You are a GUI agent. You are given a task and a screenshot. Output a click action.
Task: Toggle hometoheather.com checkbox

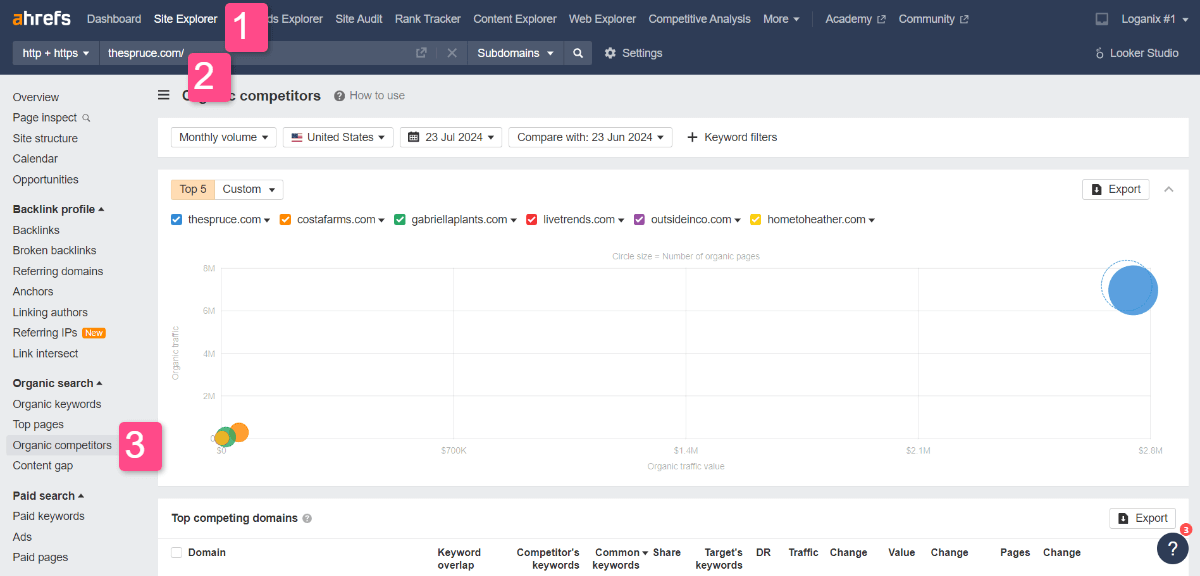coord(756,219)
